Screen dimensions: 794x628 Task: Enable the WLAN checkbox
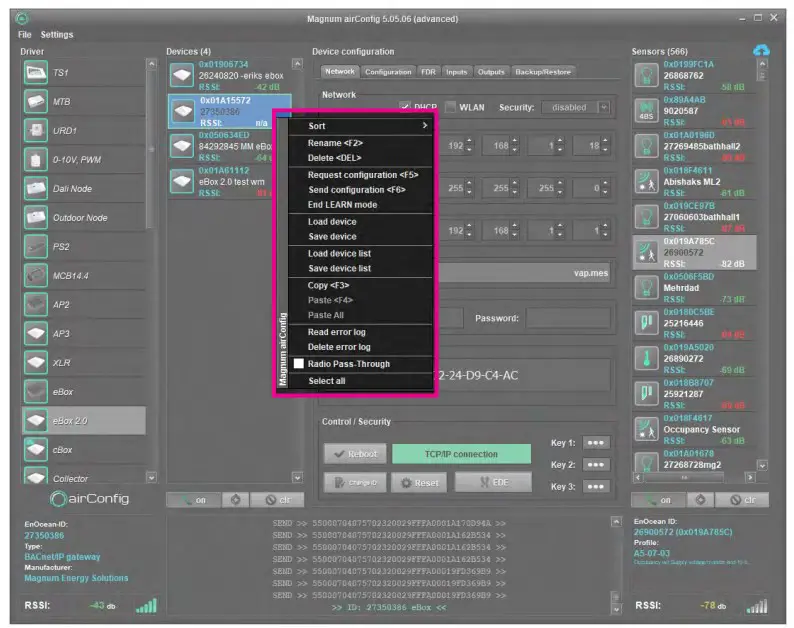451,107
